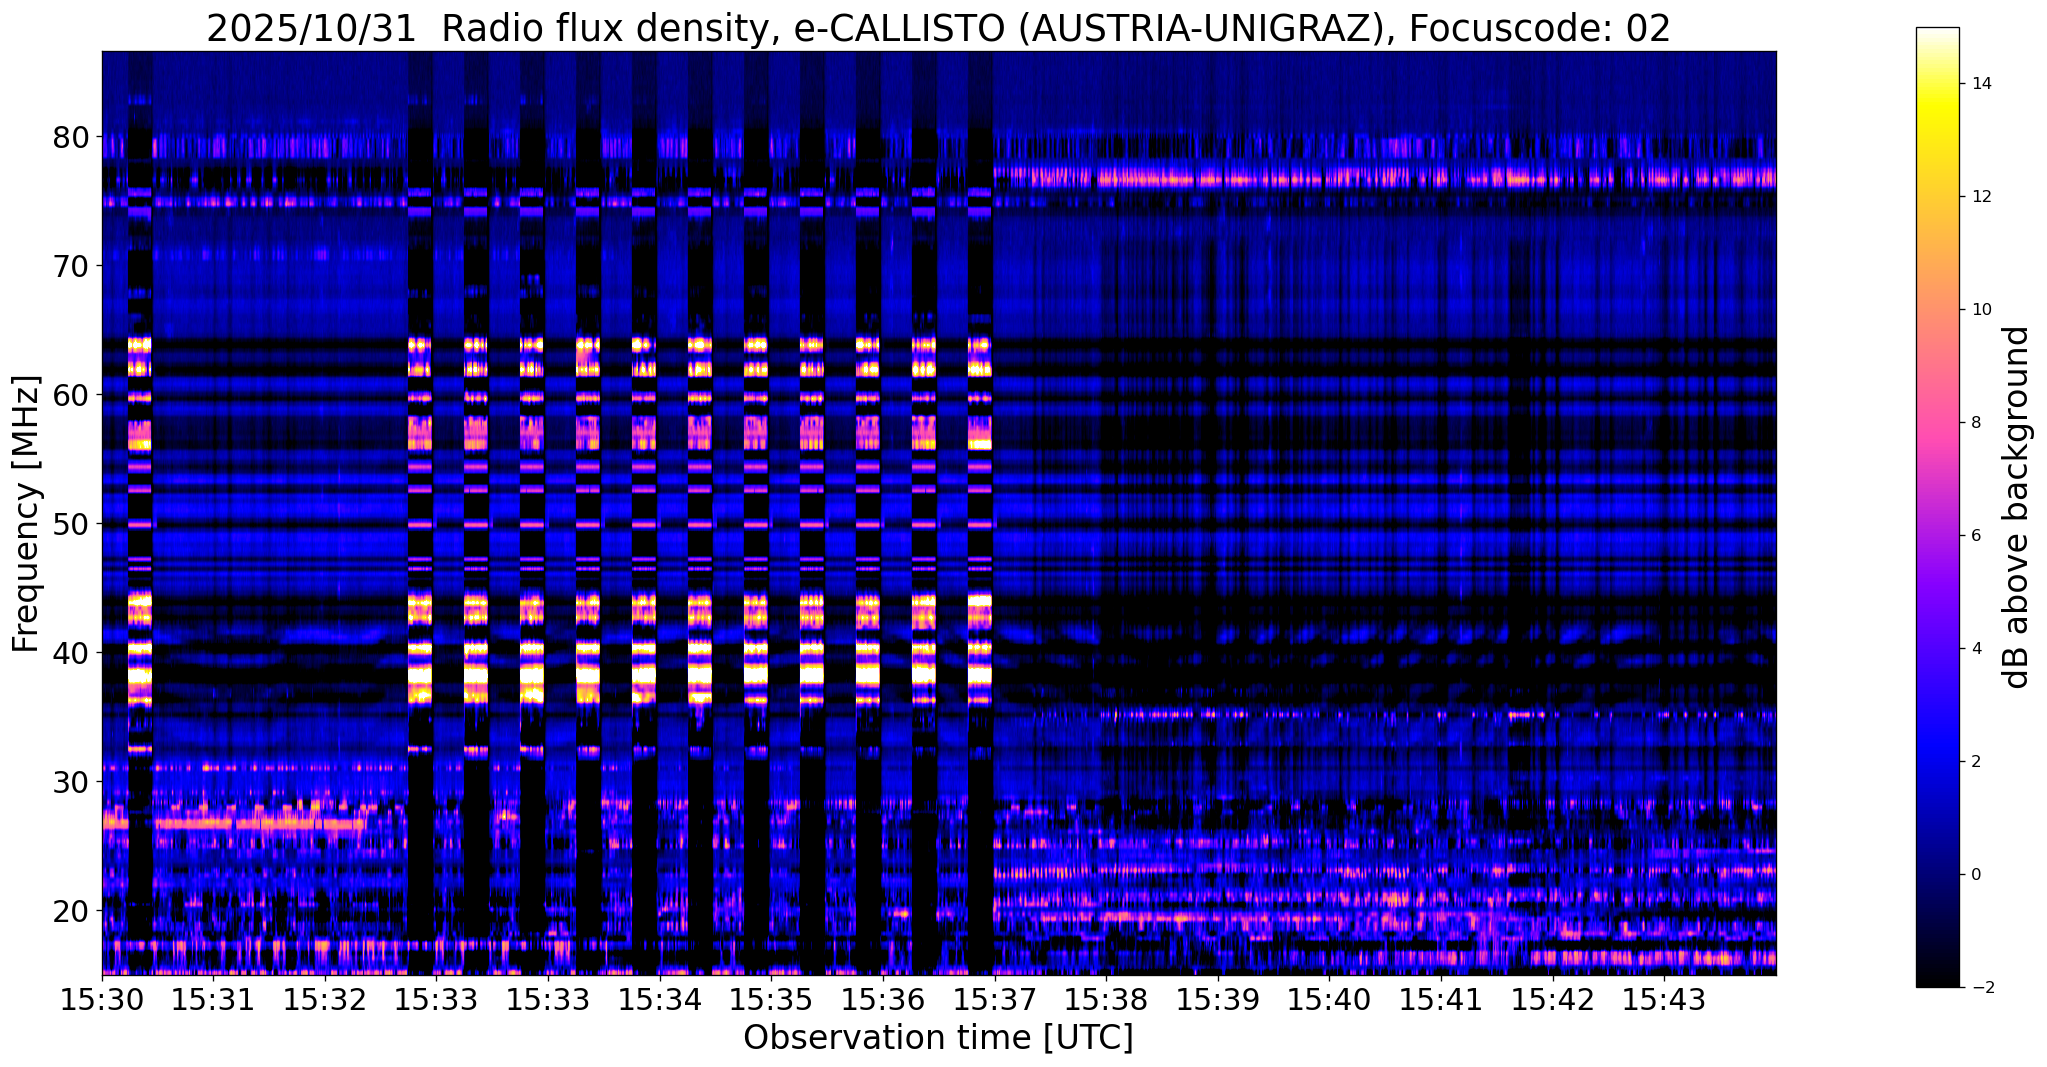Click the 20 tick on the frequency axis
This screenshot has height=1067, width=2047.
[x=71, y=910]
